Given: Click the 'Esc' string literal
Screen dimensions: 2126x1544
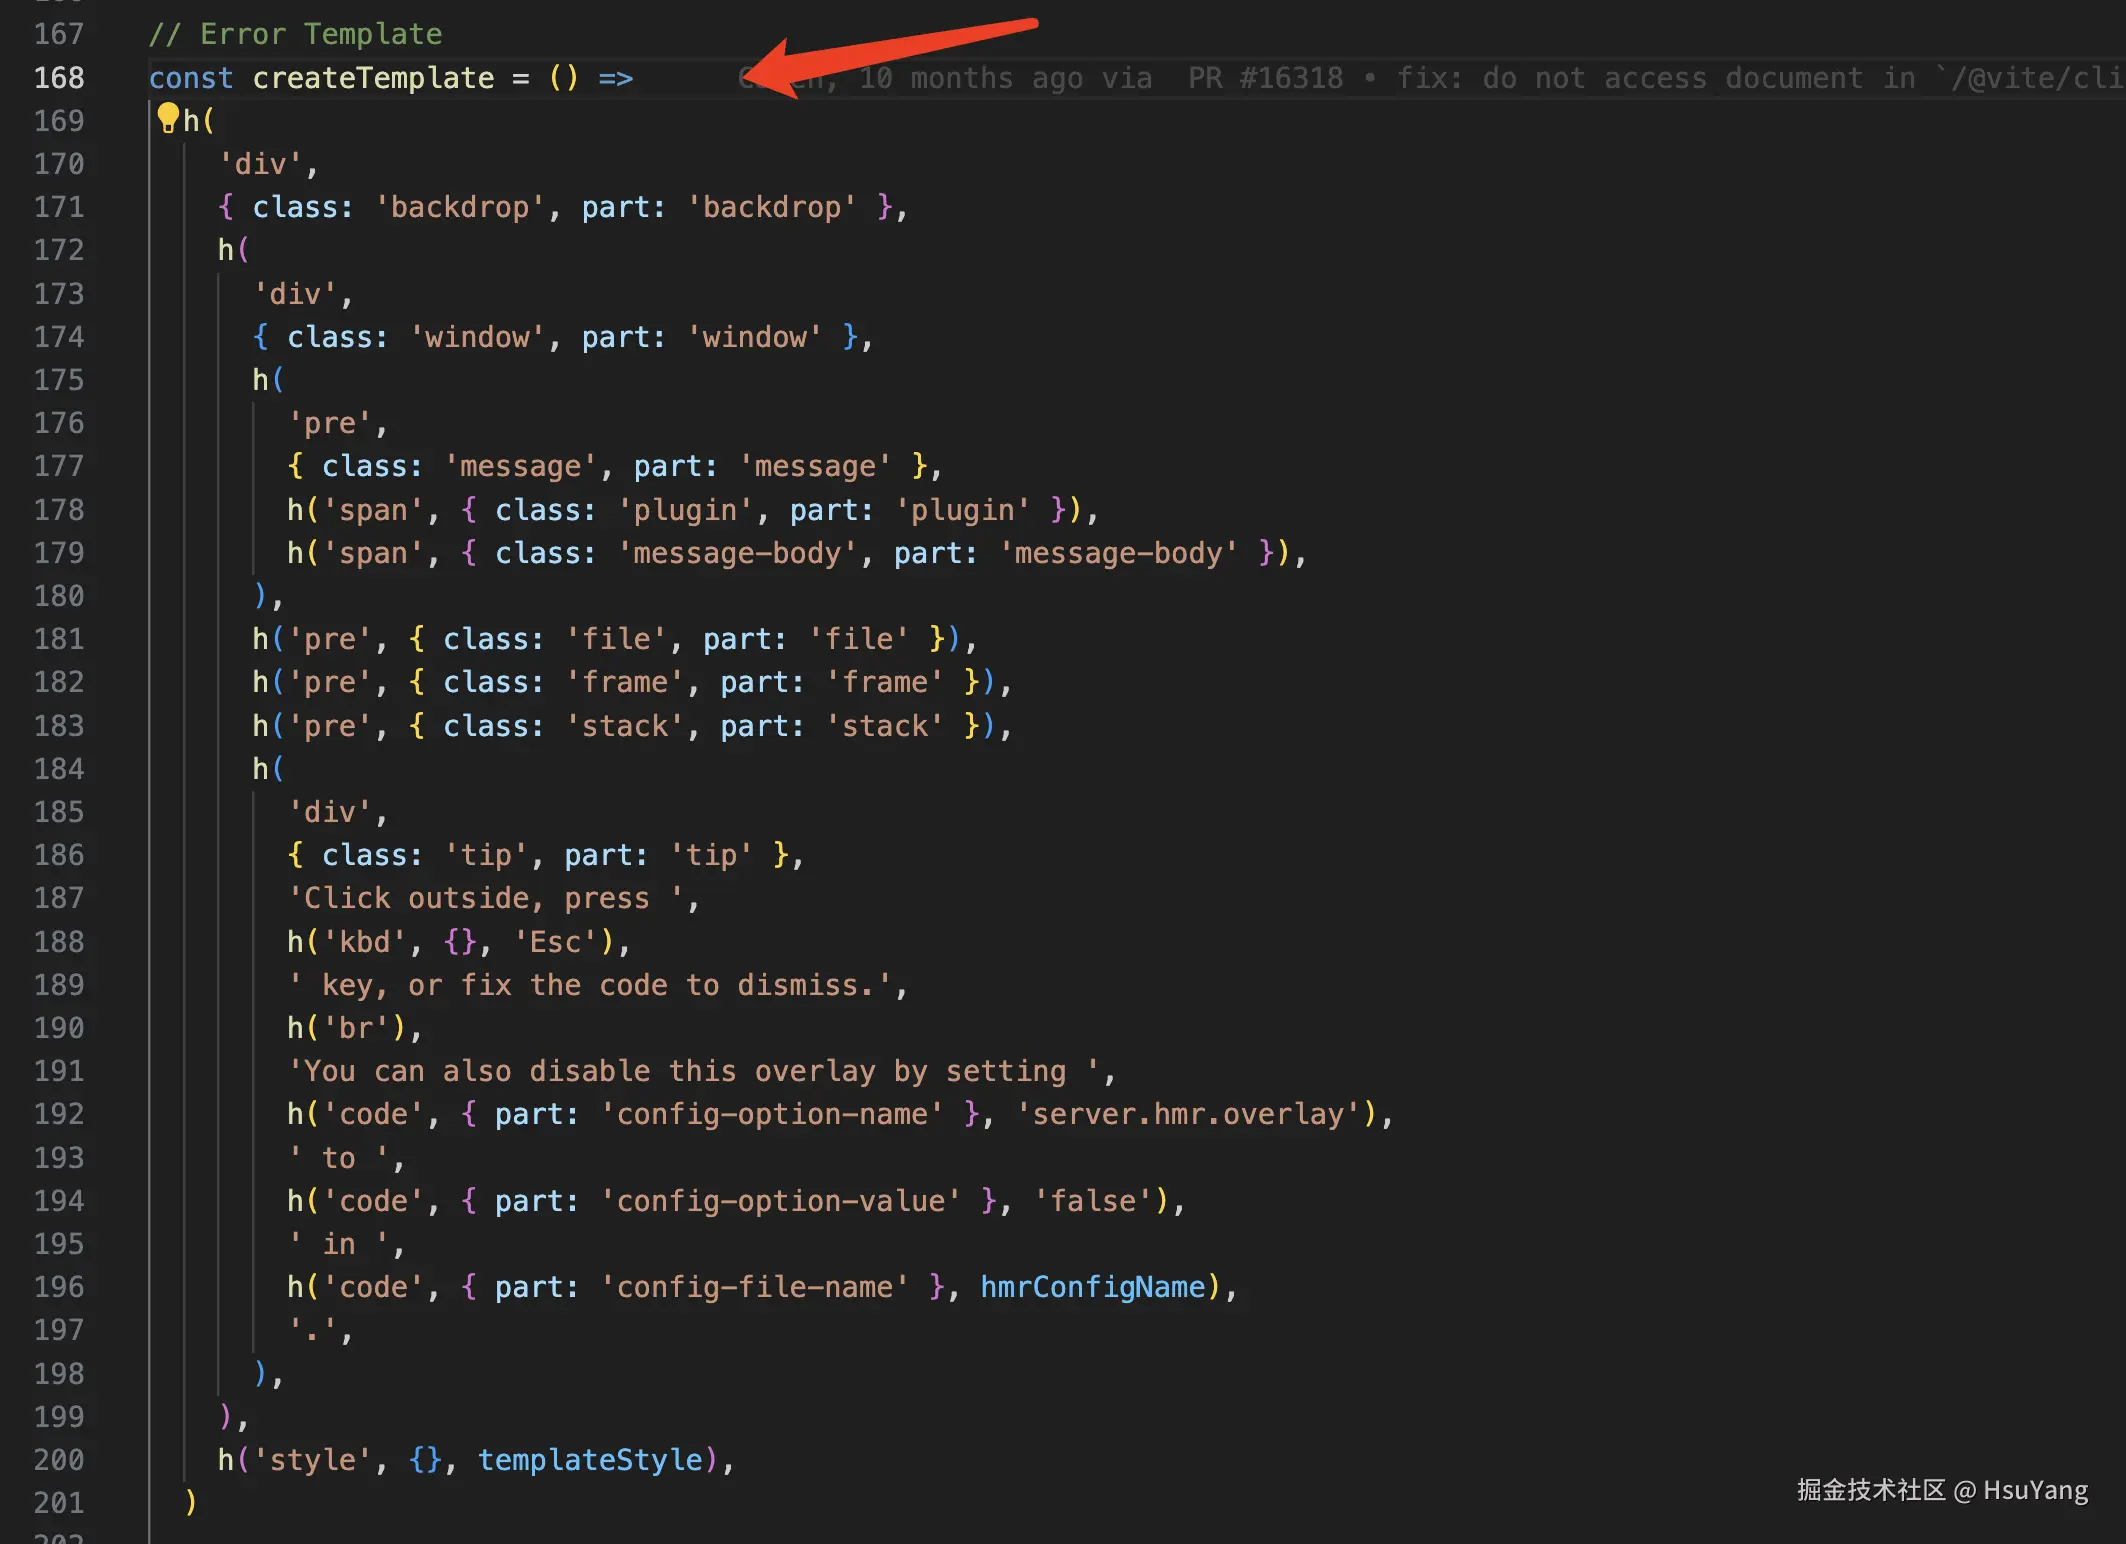Looking at the screenshot, I should [555, 942].
